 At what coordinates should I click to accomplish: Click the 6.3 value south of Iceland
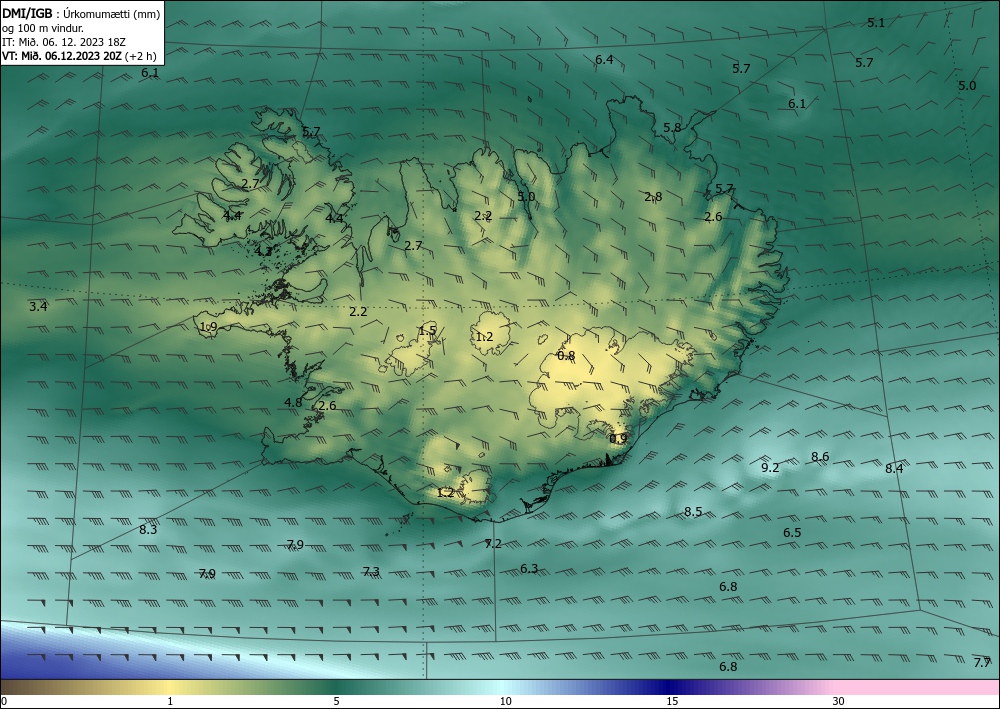tap(529, 569)
